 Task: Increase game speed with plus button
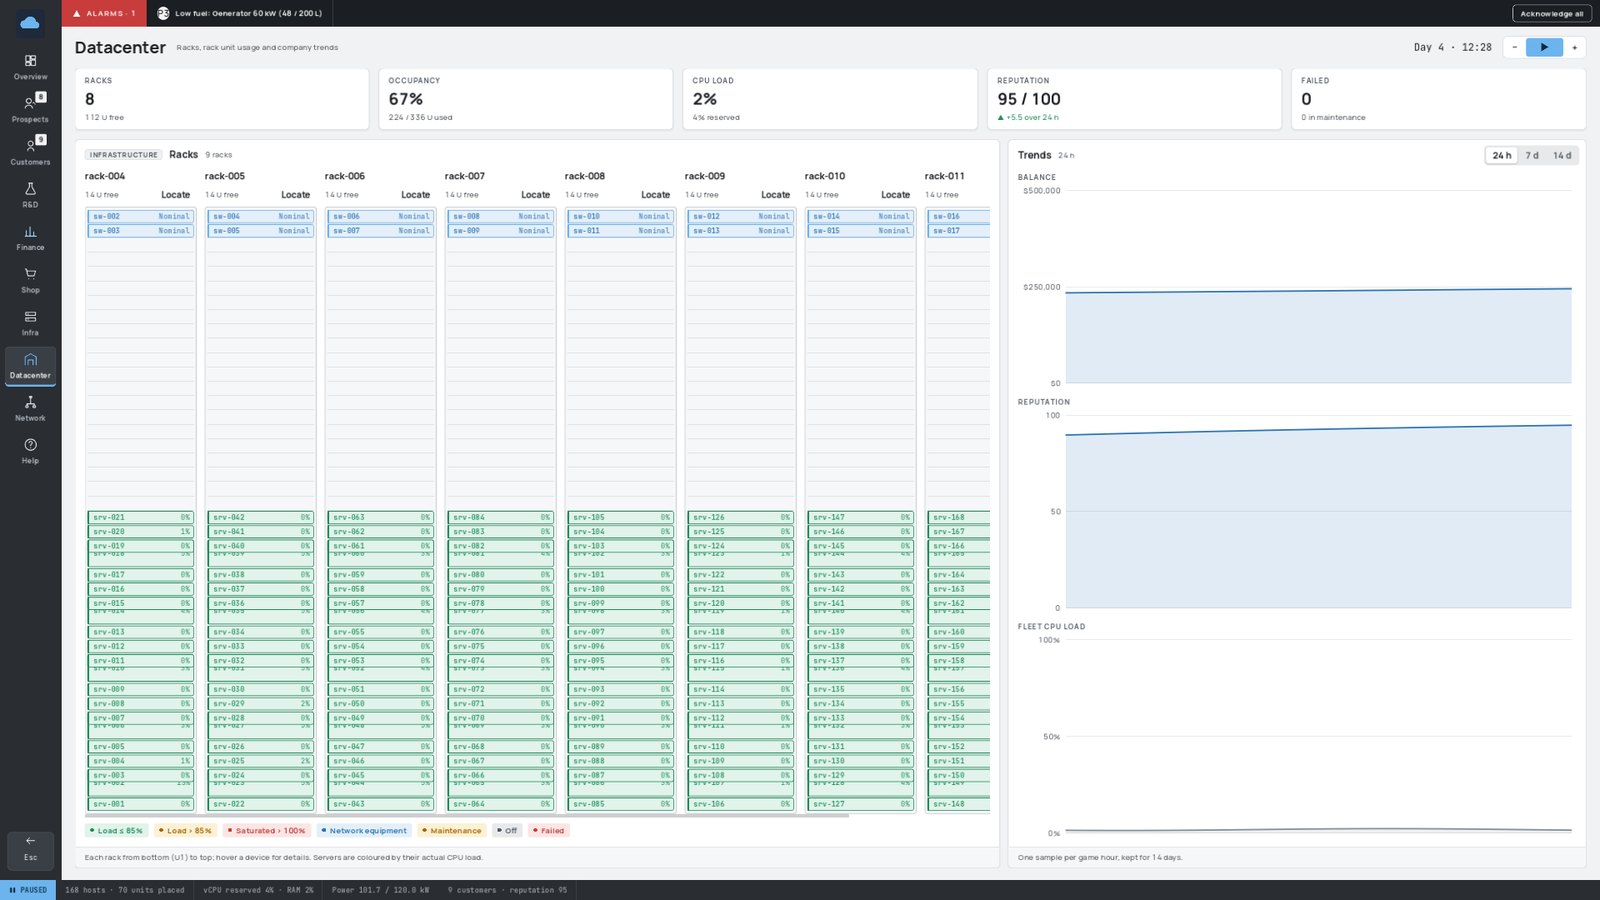tap(1574, 47)
